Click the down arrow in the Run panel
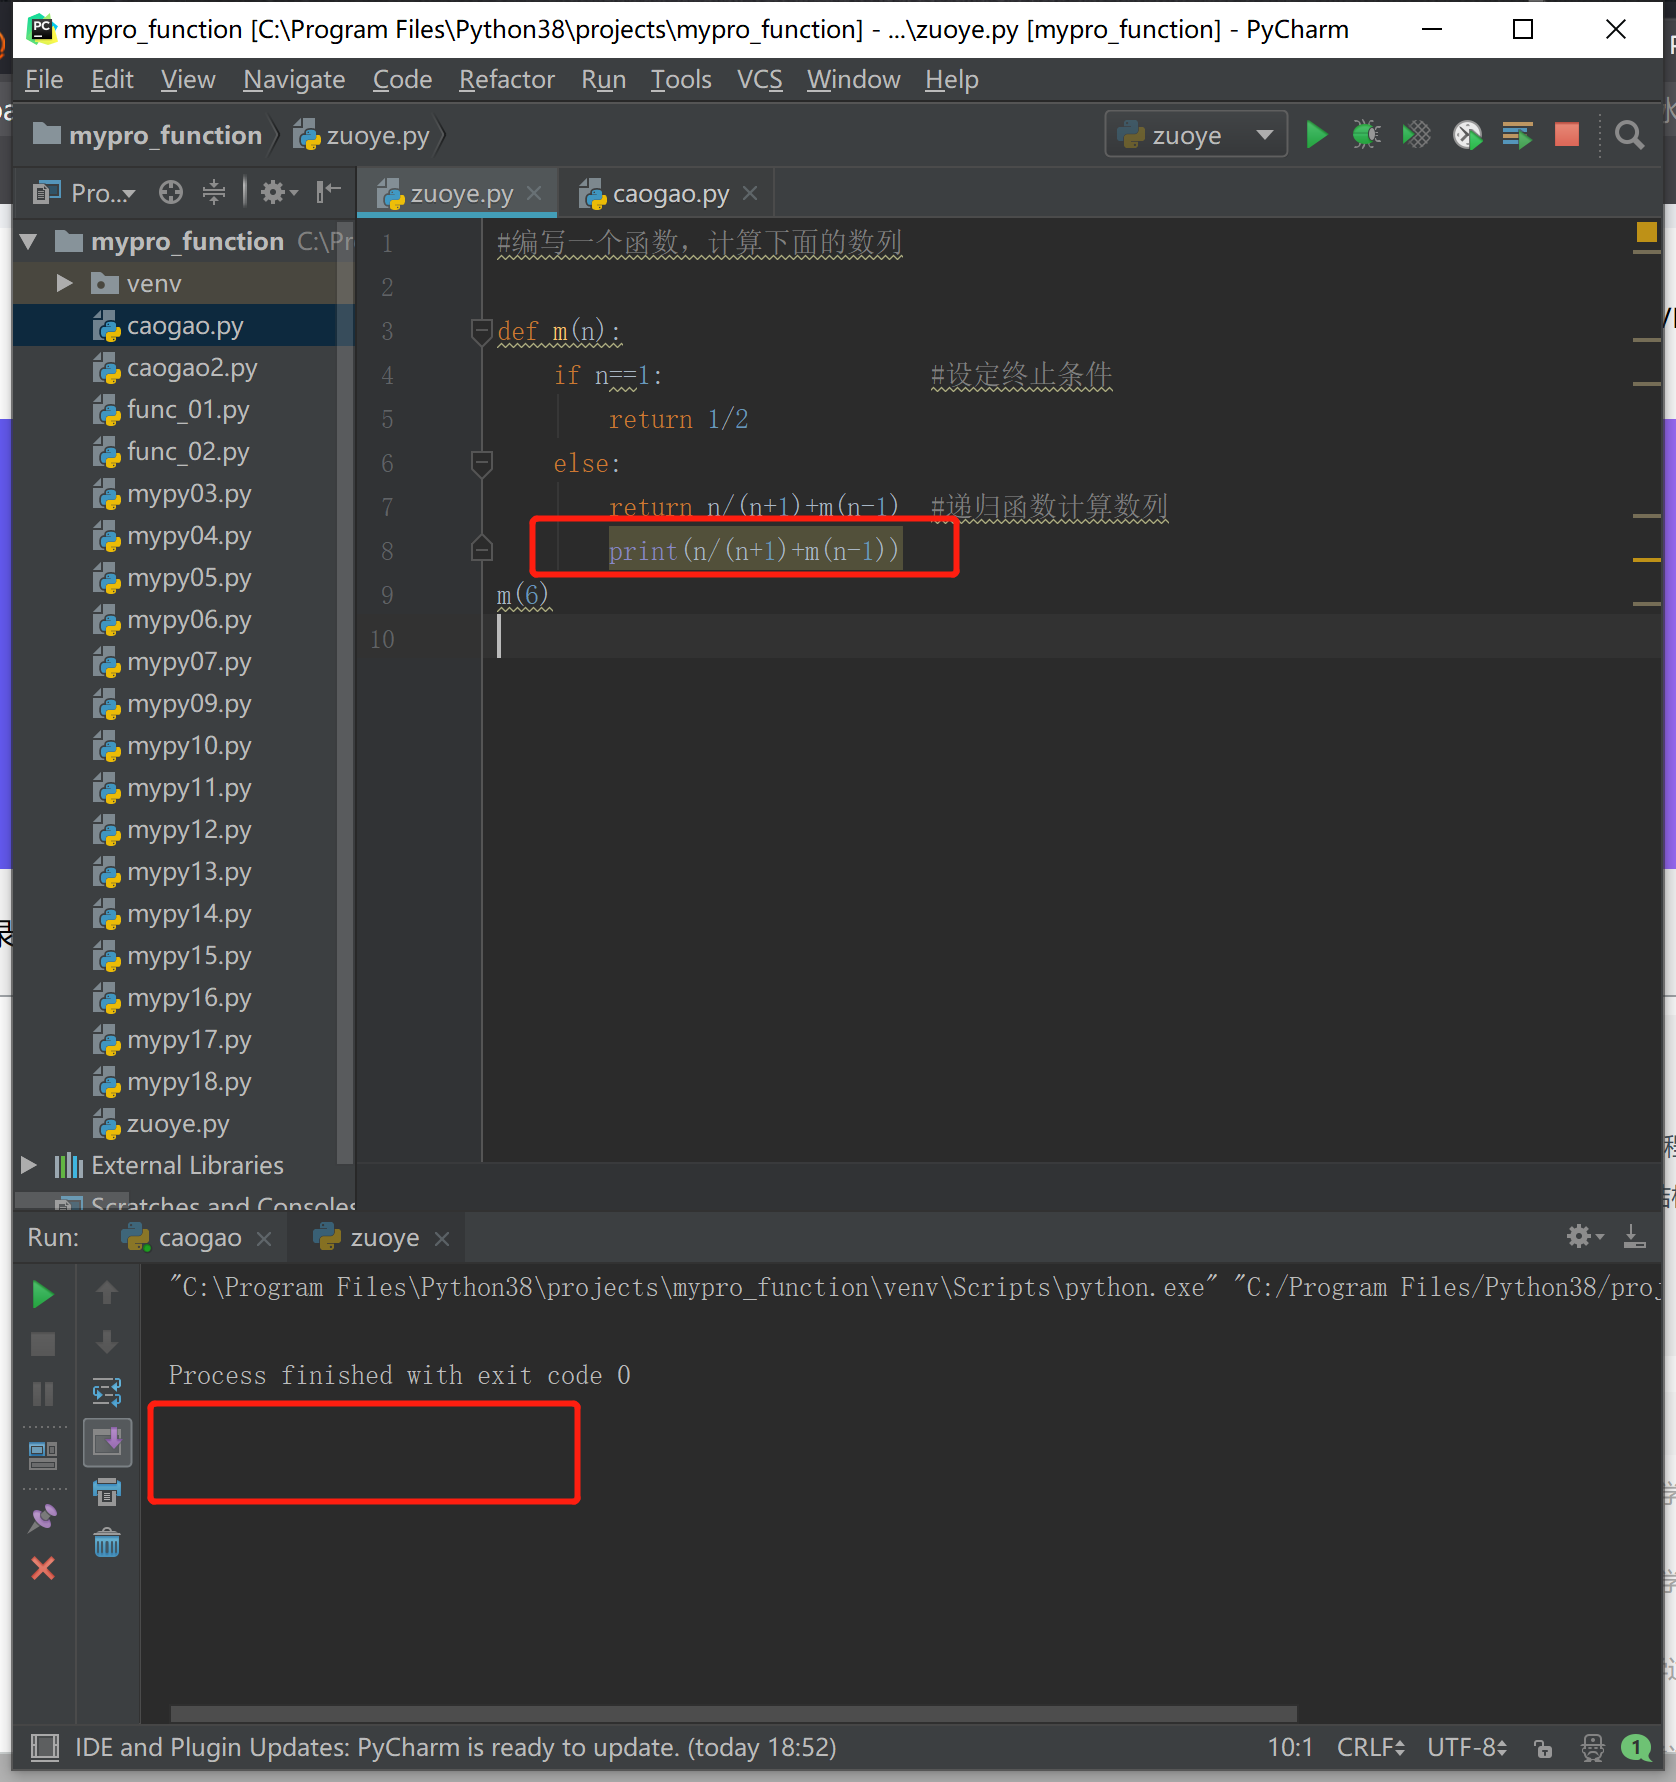This screenshot has height=1782, width=1676. [x=106, y=1343]
